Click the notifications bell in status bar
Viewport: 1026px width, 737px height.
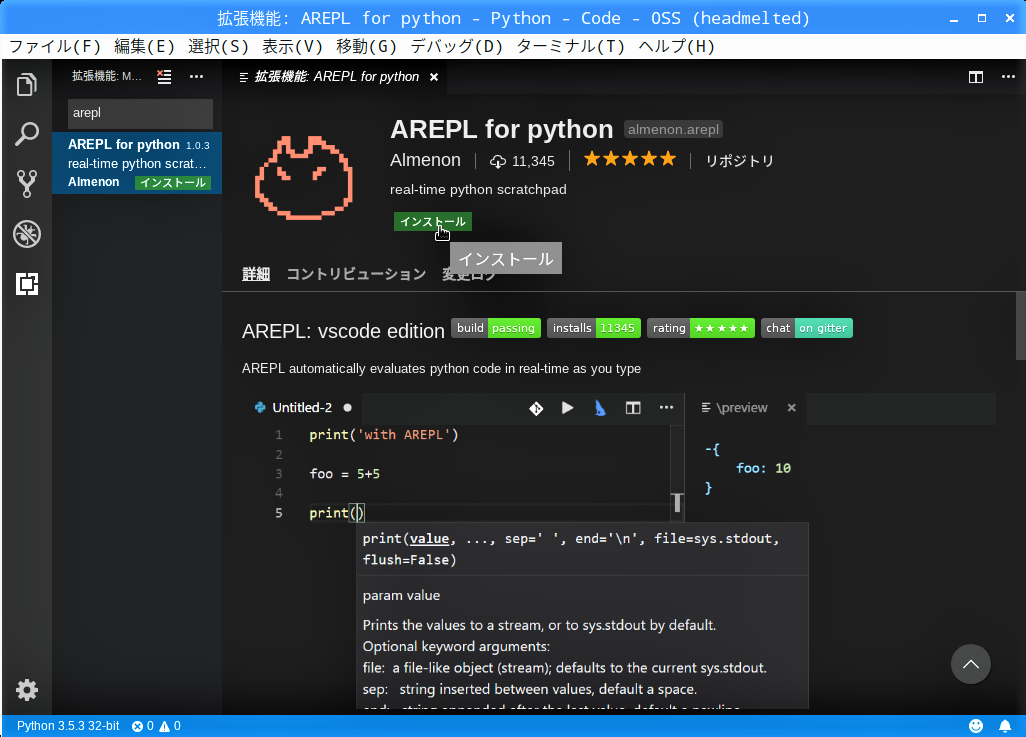click(x=1005, y=725)
